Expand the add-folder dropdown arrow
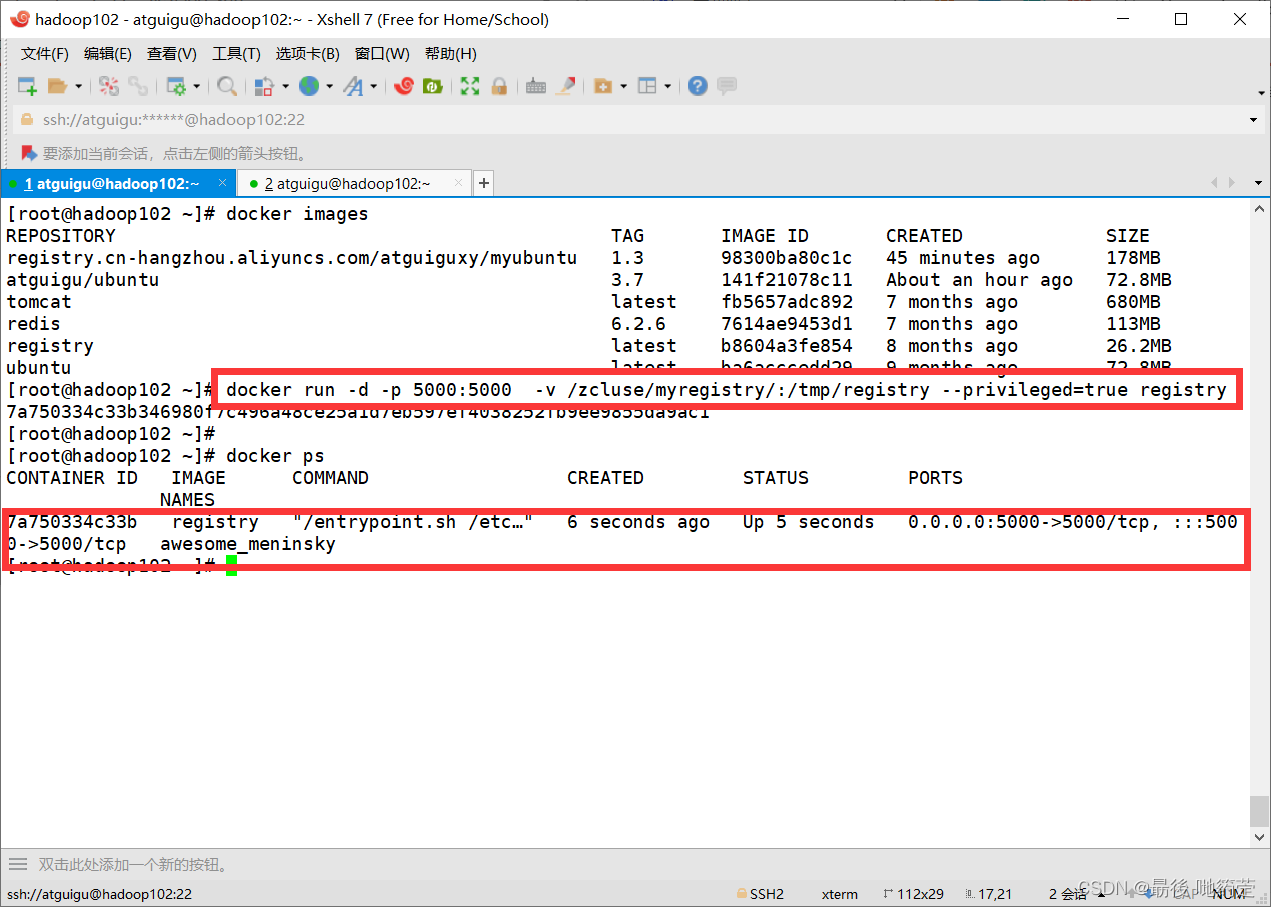 pyautogui.click(x=623, y=87)
